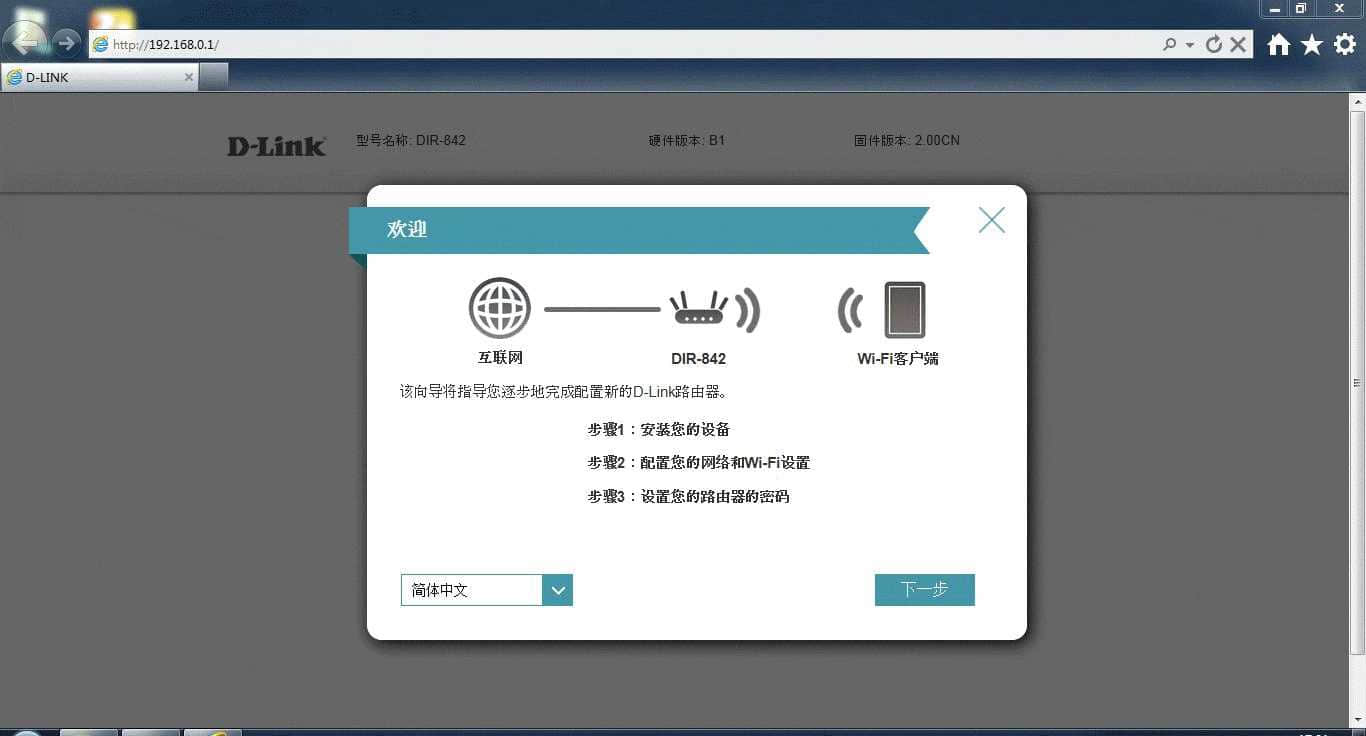
Task: Restore the browser window size
Action: click(1300, 8)
